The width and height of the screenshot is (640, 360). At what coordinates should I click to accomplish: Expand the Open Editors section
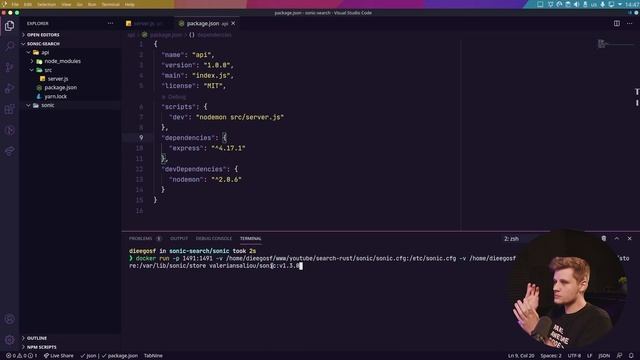[70, 35]
